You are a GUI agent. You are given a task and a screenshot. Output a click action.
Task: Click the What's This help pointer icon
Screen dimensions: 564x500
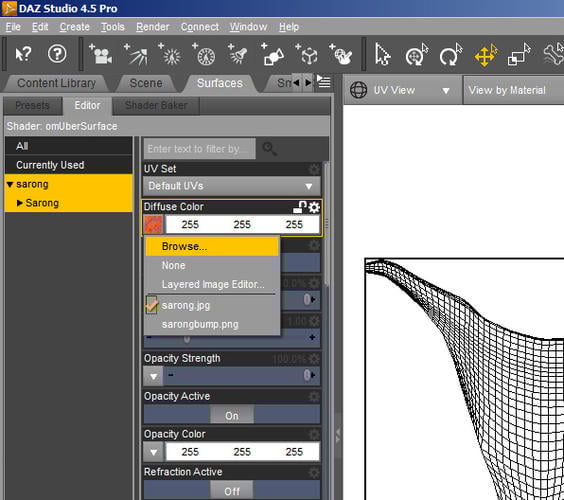[24, 55]
